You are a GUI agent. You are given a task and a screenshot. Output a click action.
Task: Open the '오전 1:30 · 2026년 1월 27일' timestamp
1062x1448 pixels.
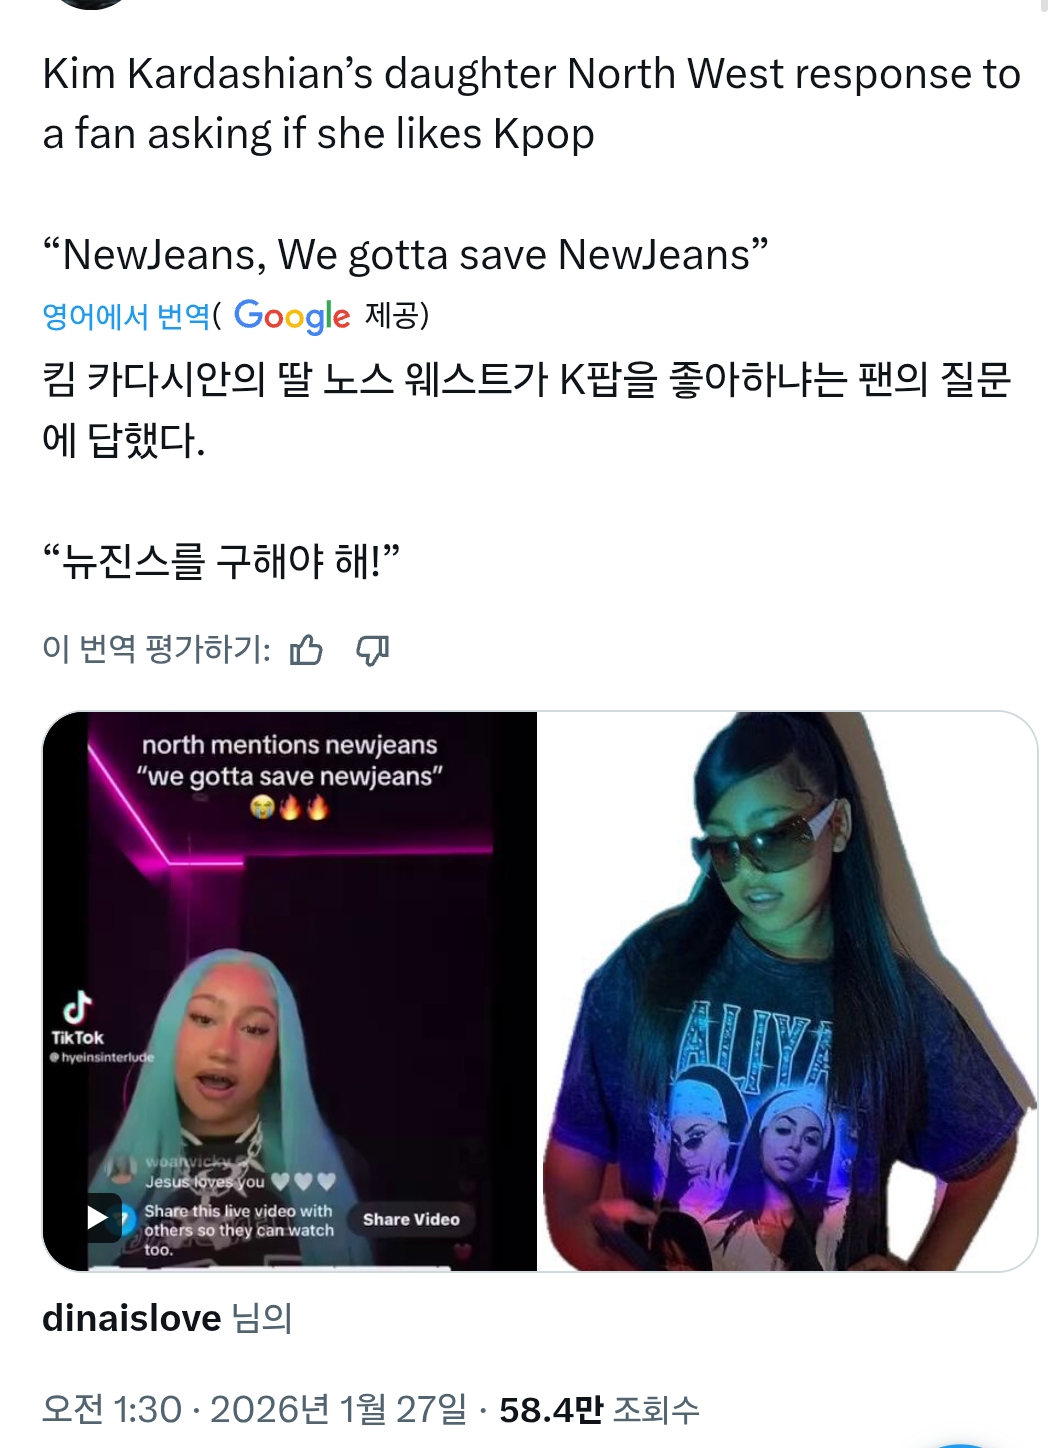pos(254,1409)
